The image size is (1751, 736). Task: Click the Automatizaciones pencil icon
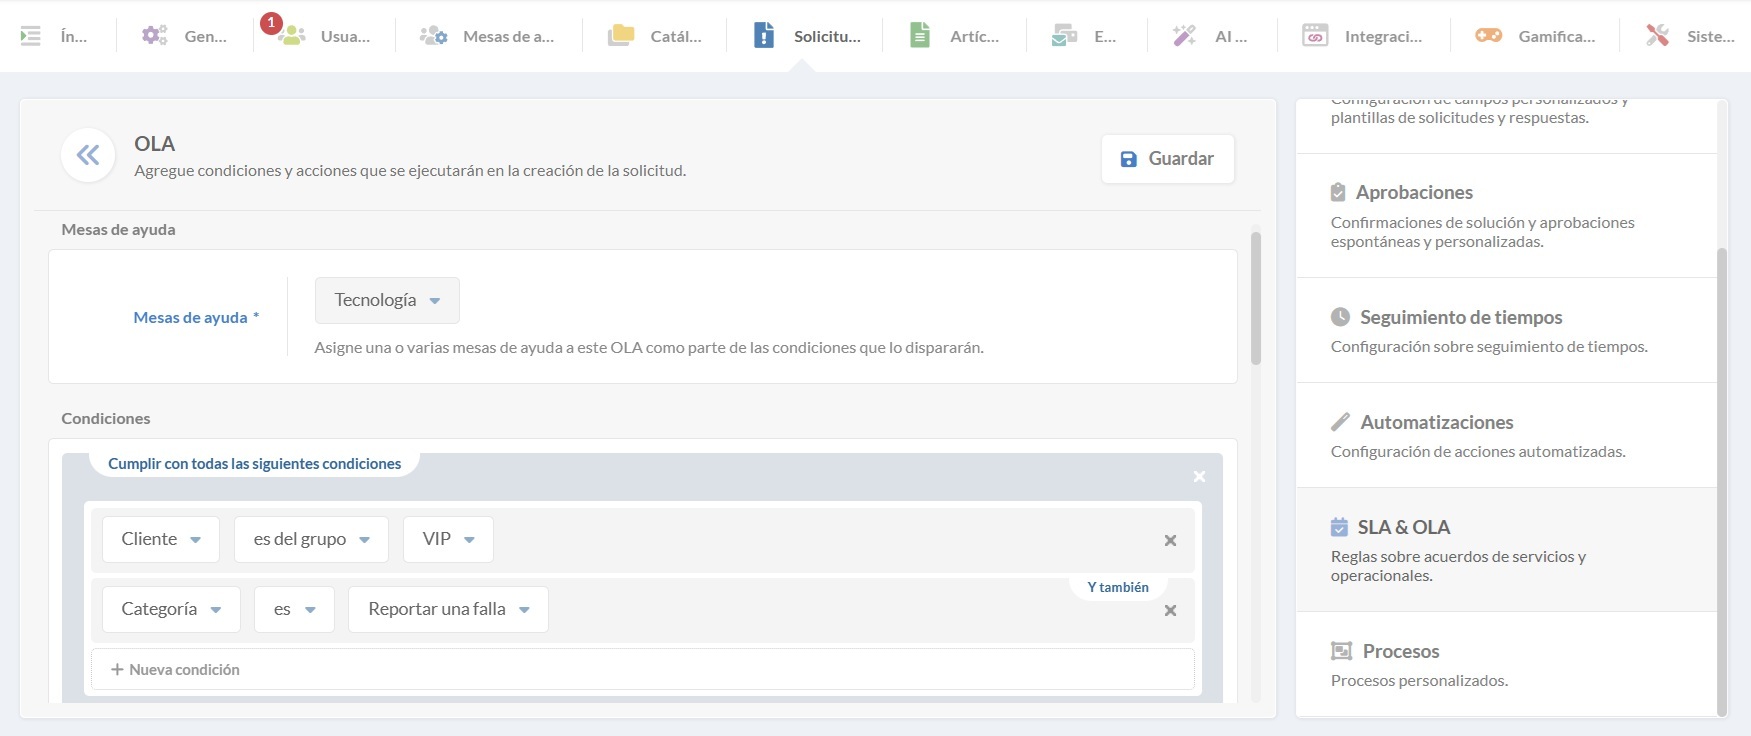[x=1340, y=422]
